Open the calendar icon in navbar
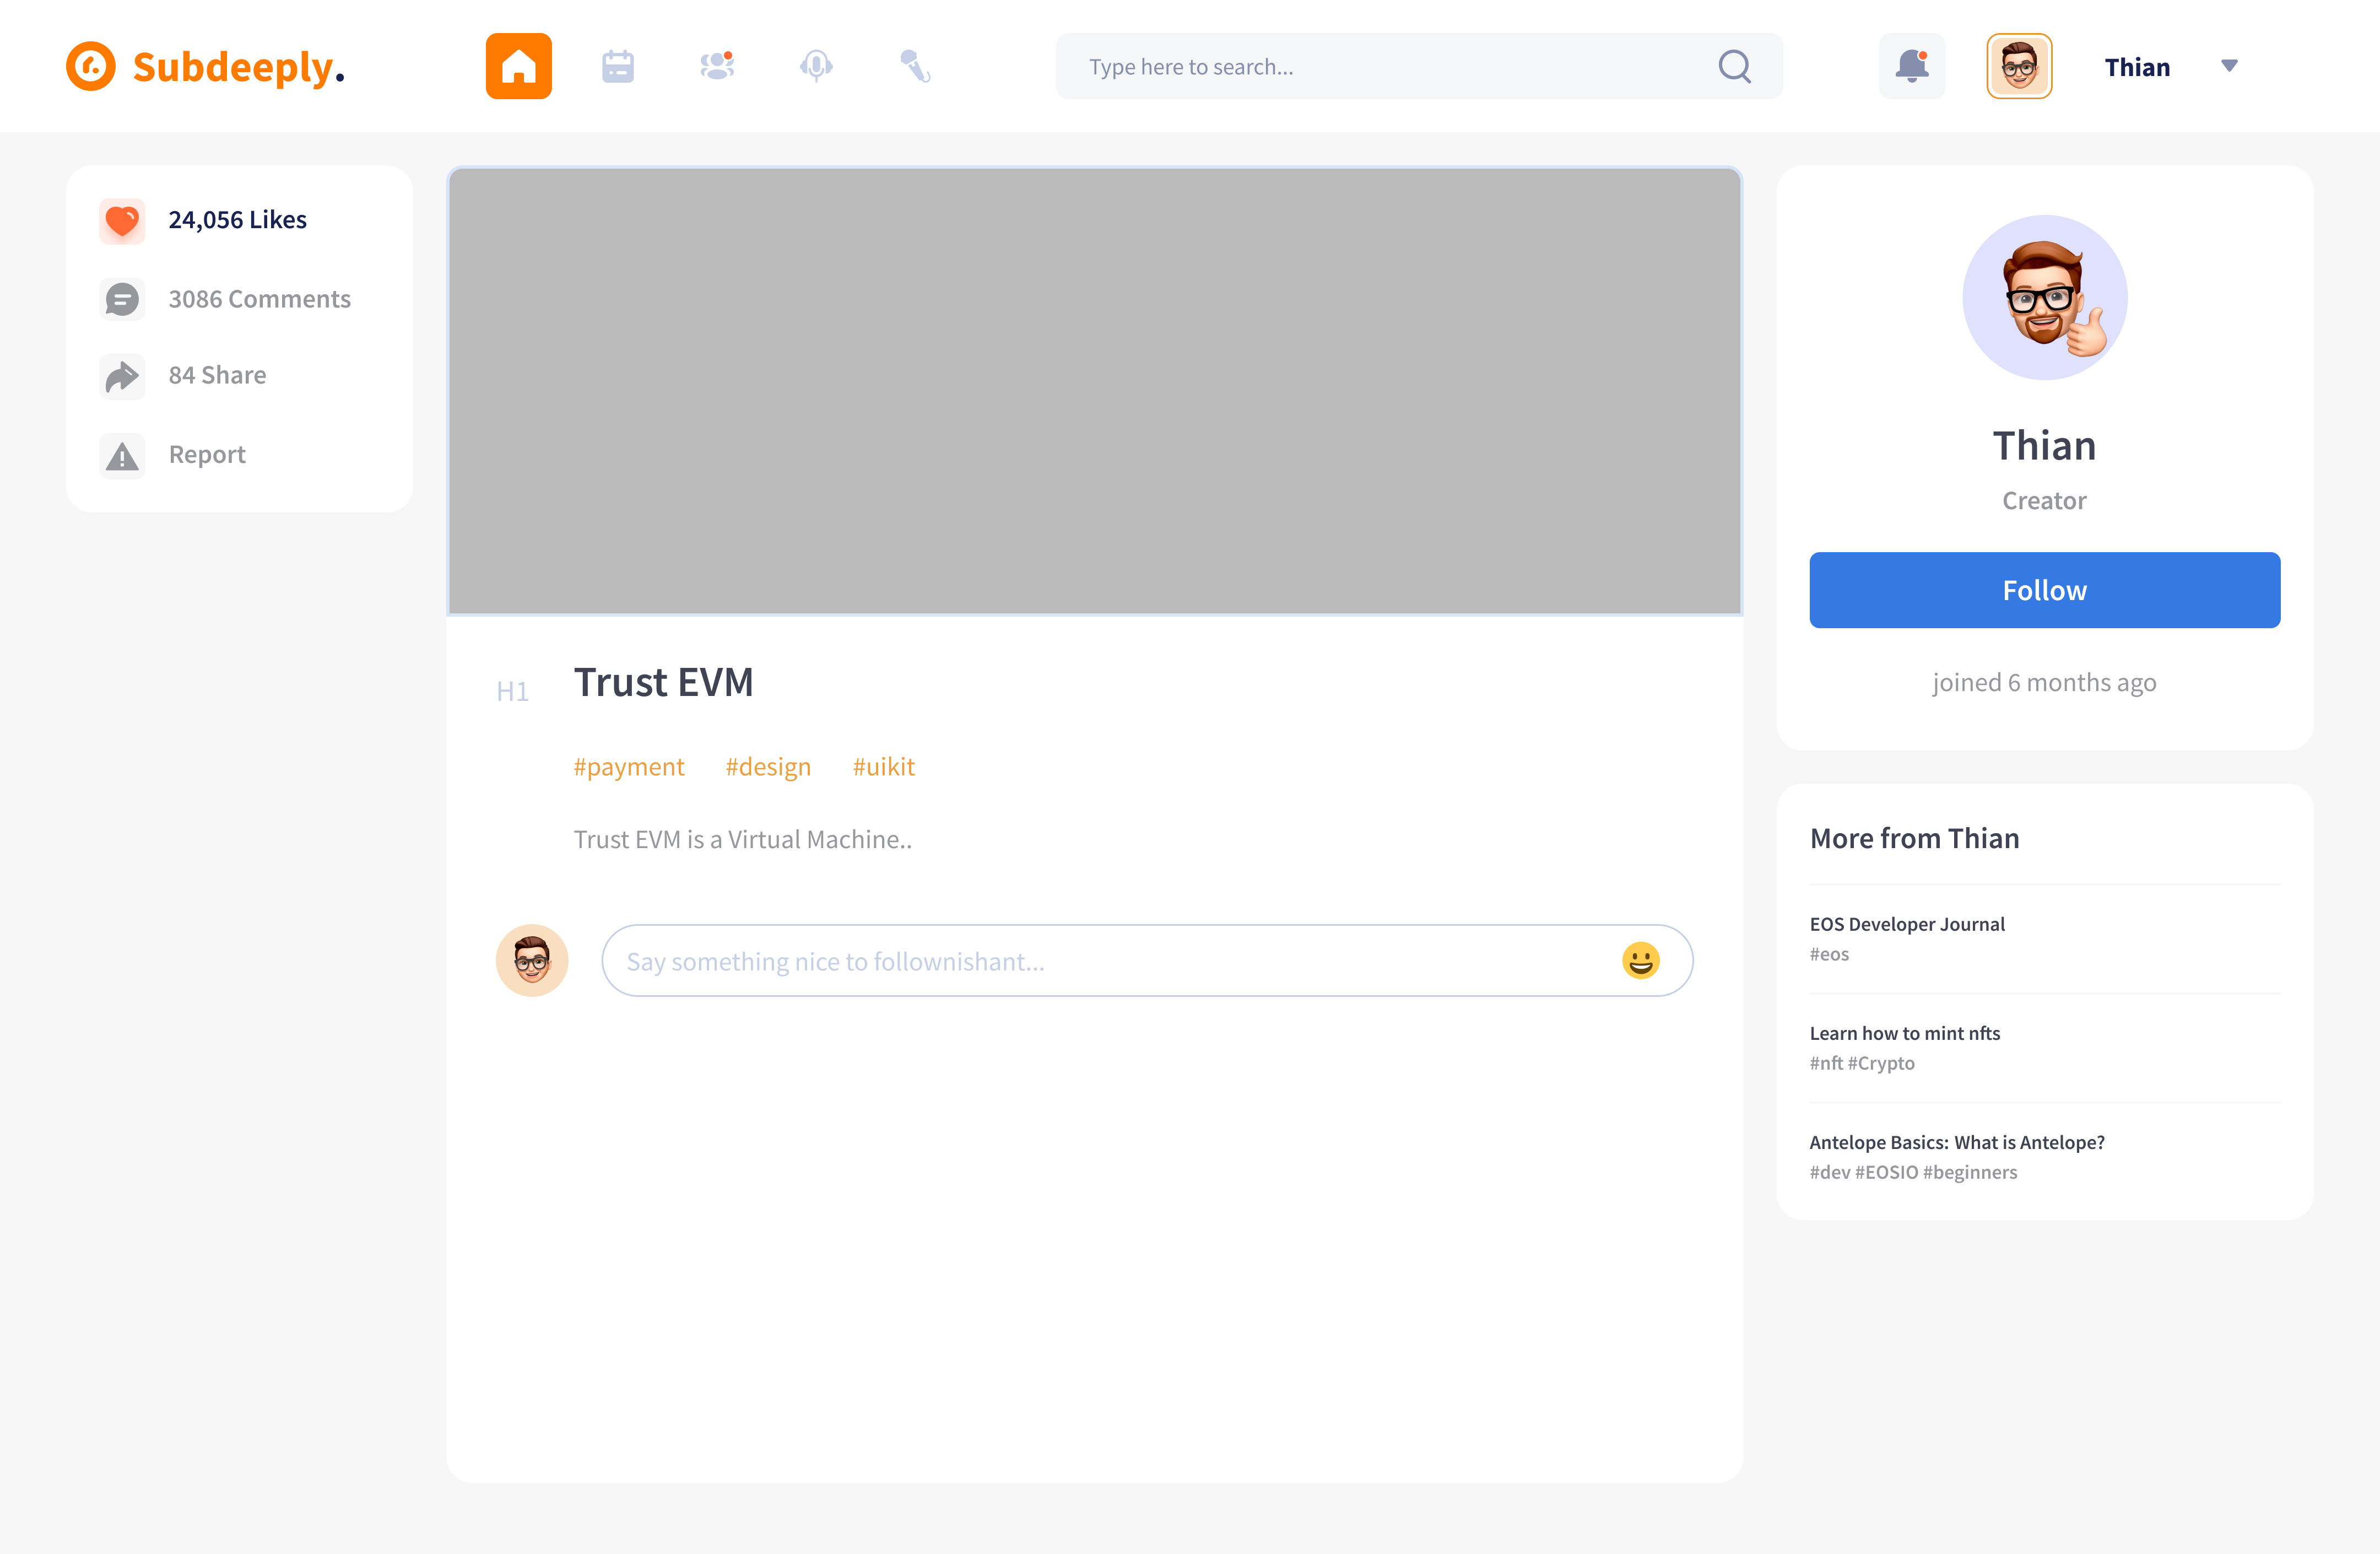 (x=617, y=66)
